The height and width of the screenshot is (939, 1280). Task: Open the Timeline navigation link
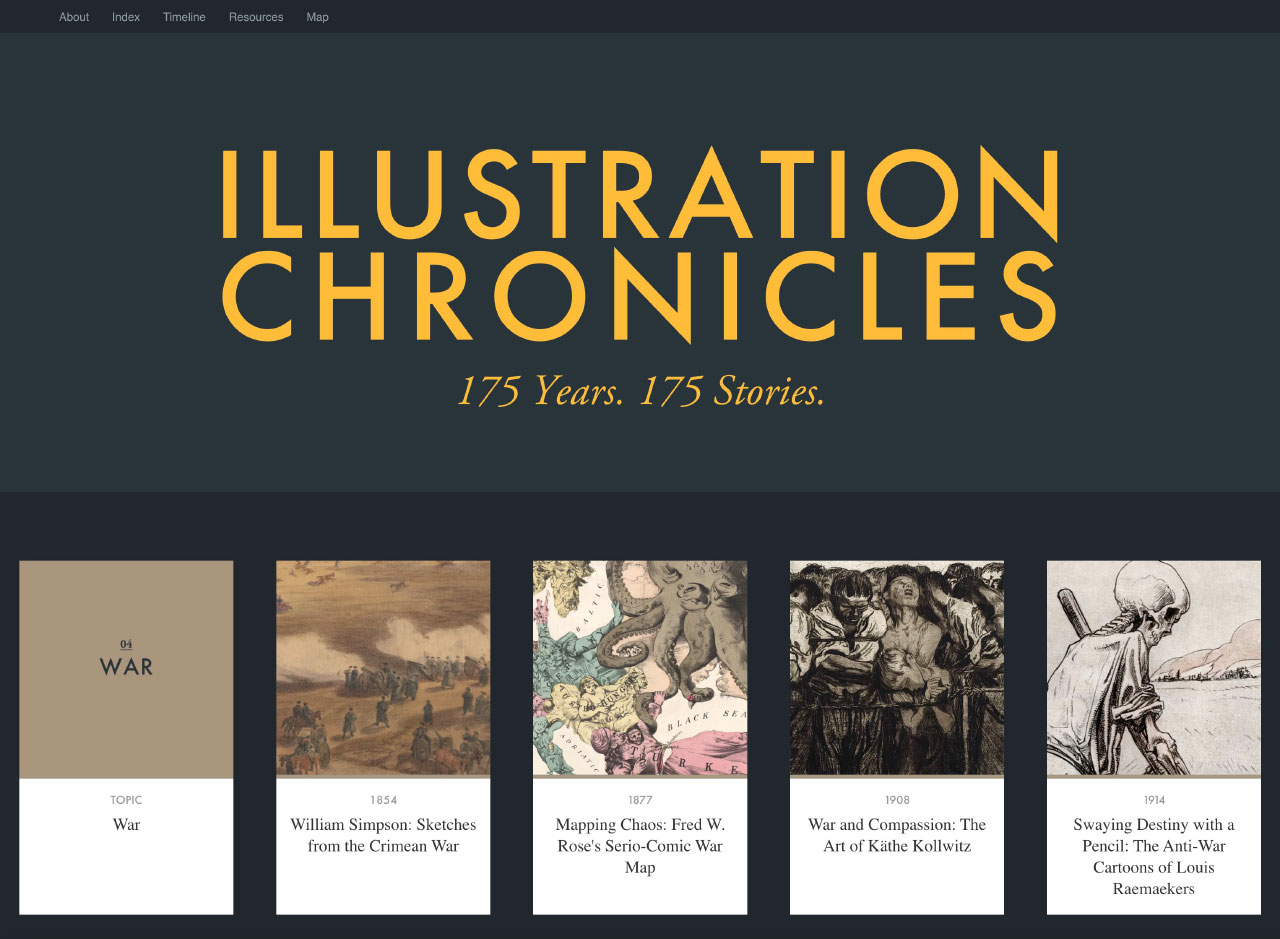pyautogui.click(x=184, y=17)
